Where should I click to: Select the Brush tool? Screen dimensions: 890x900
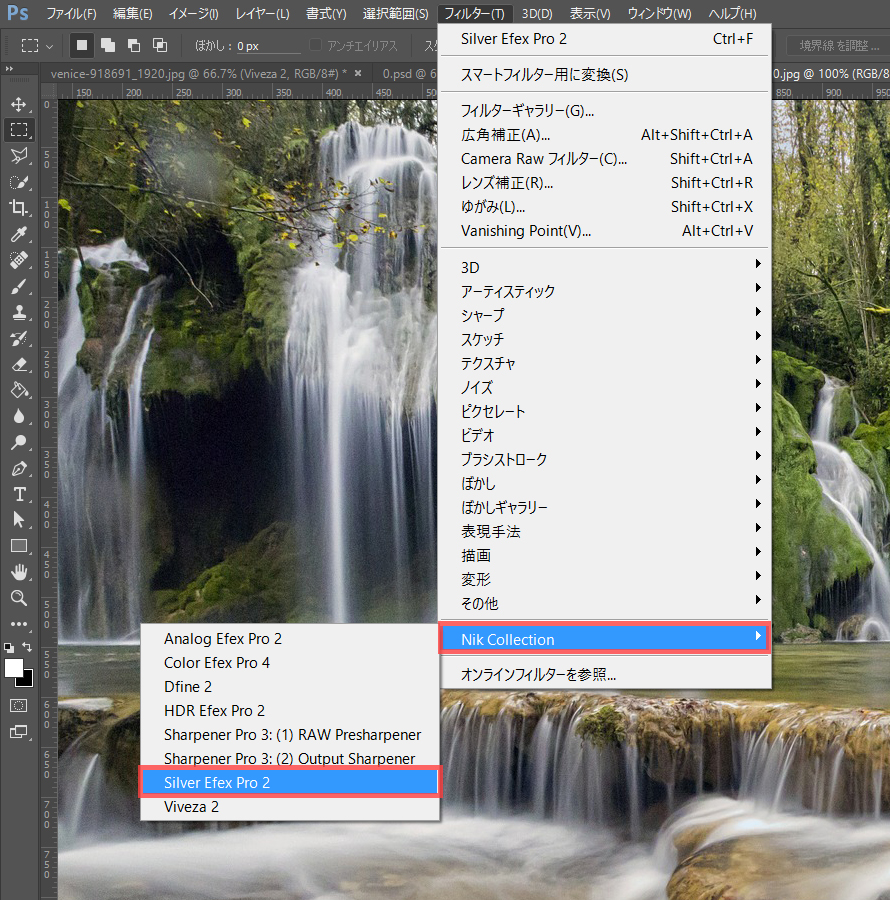point(19,286)
